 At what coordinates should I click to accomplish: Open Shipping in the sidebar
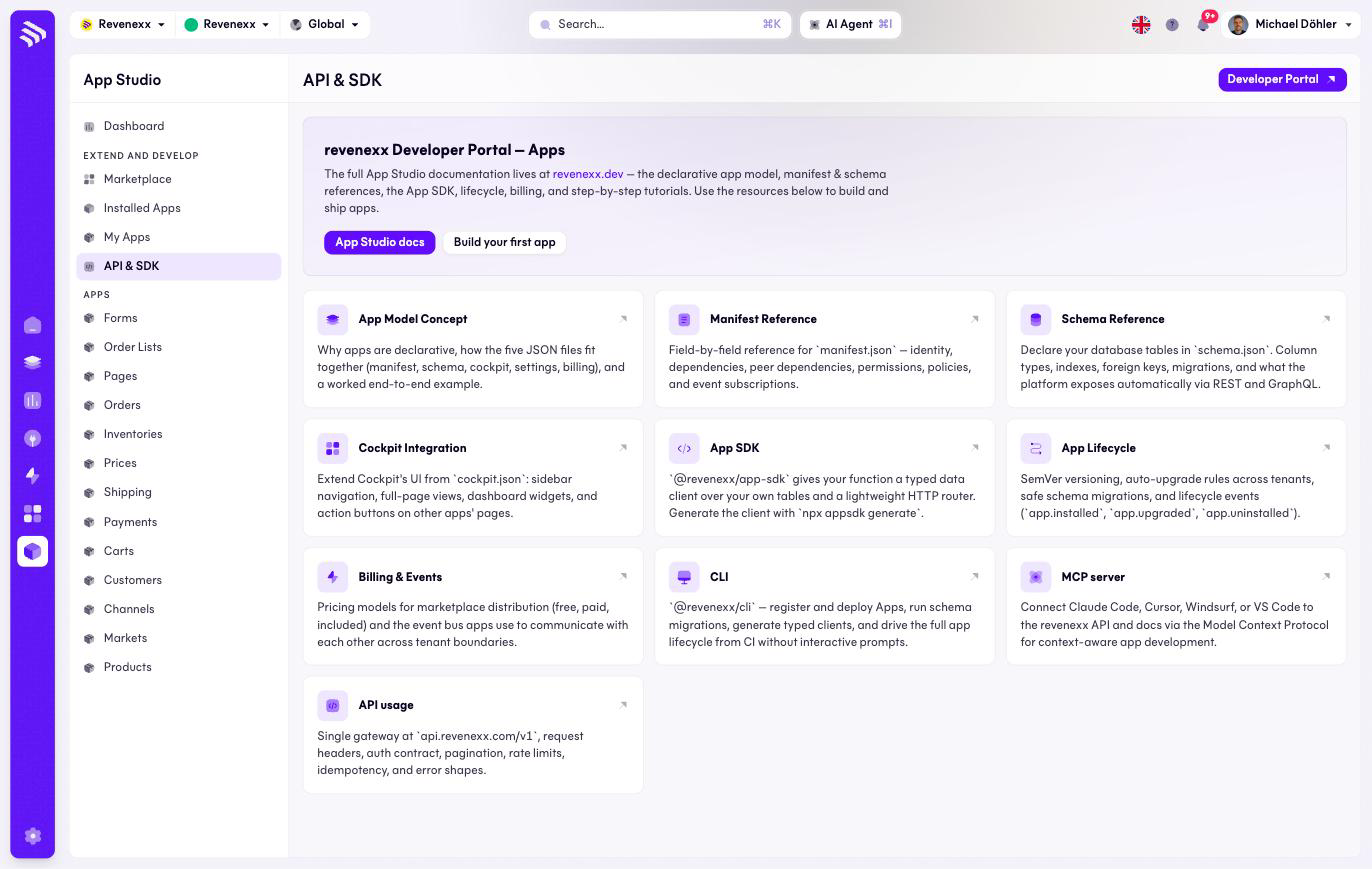click(178, 492)
